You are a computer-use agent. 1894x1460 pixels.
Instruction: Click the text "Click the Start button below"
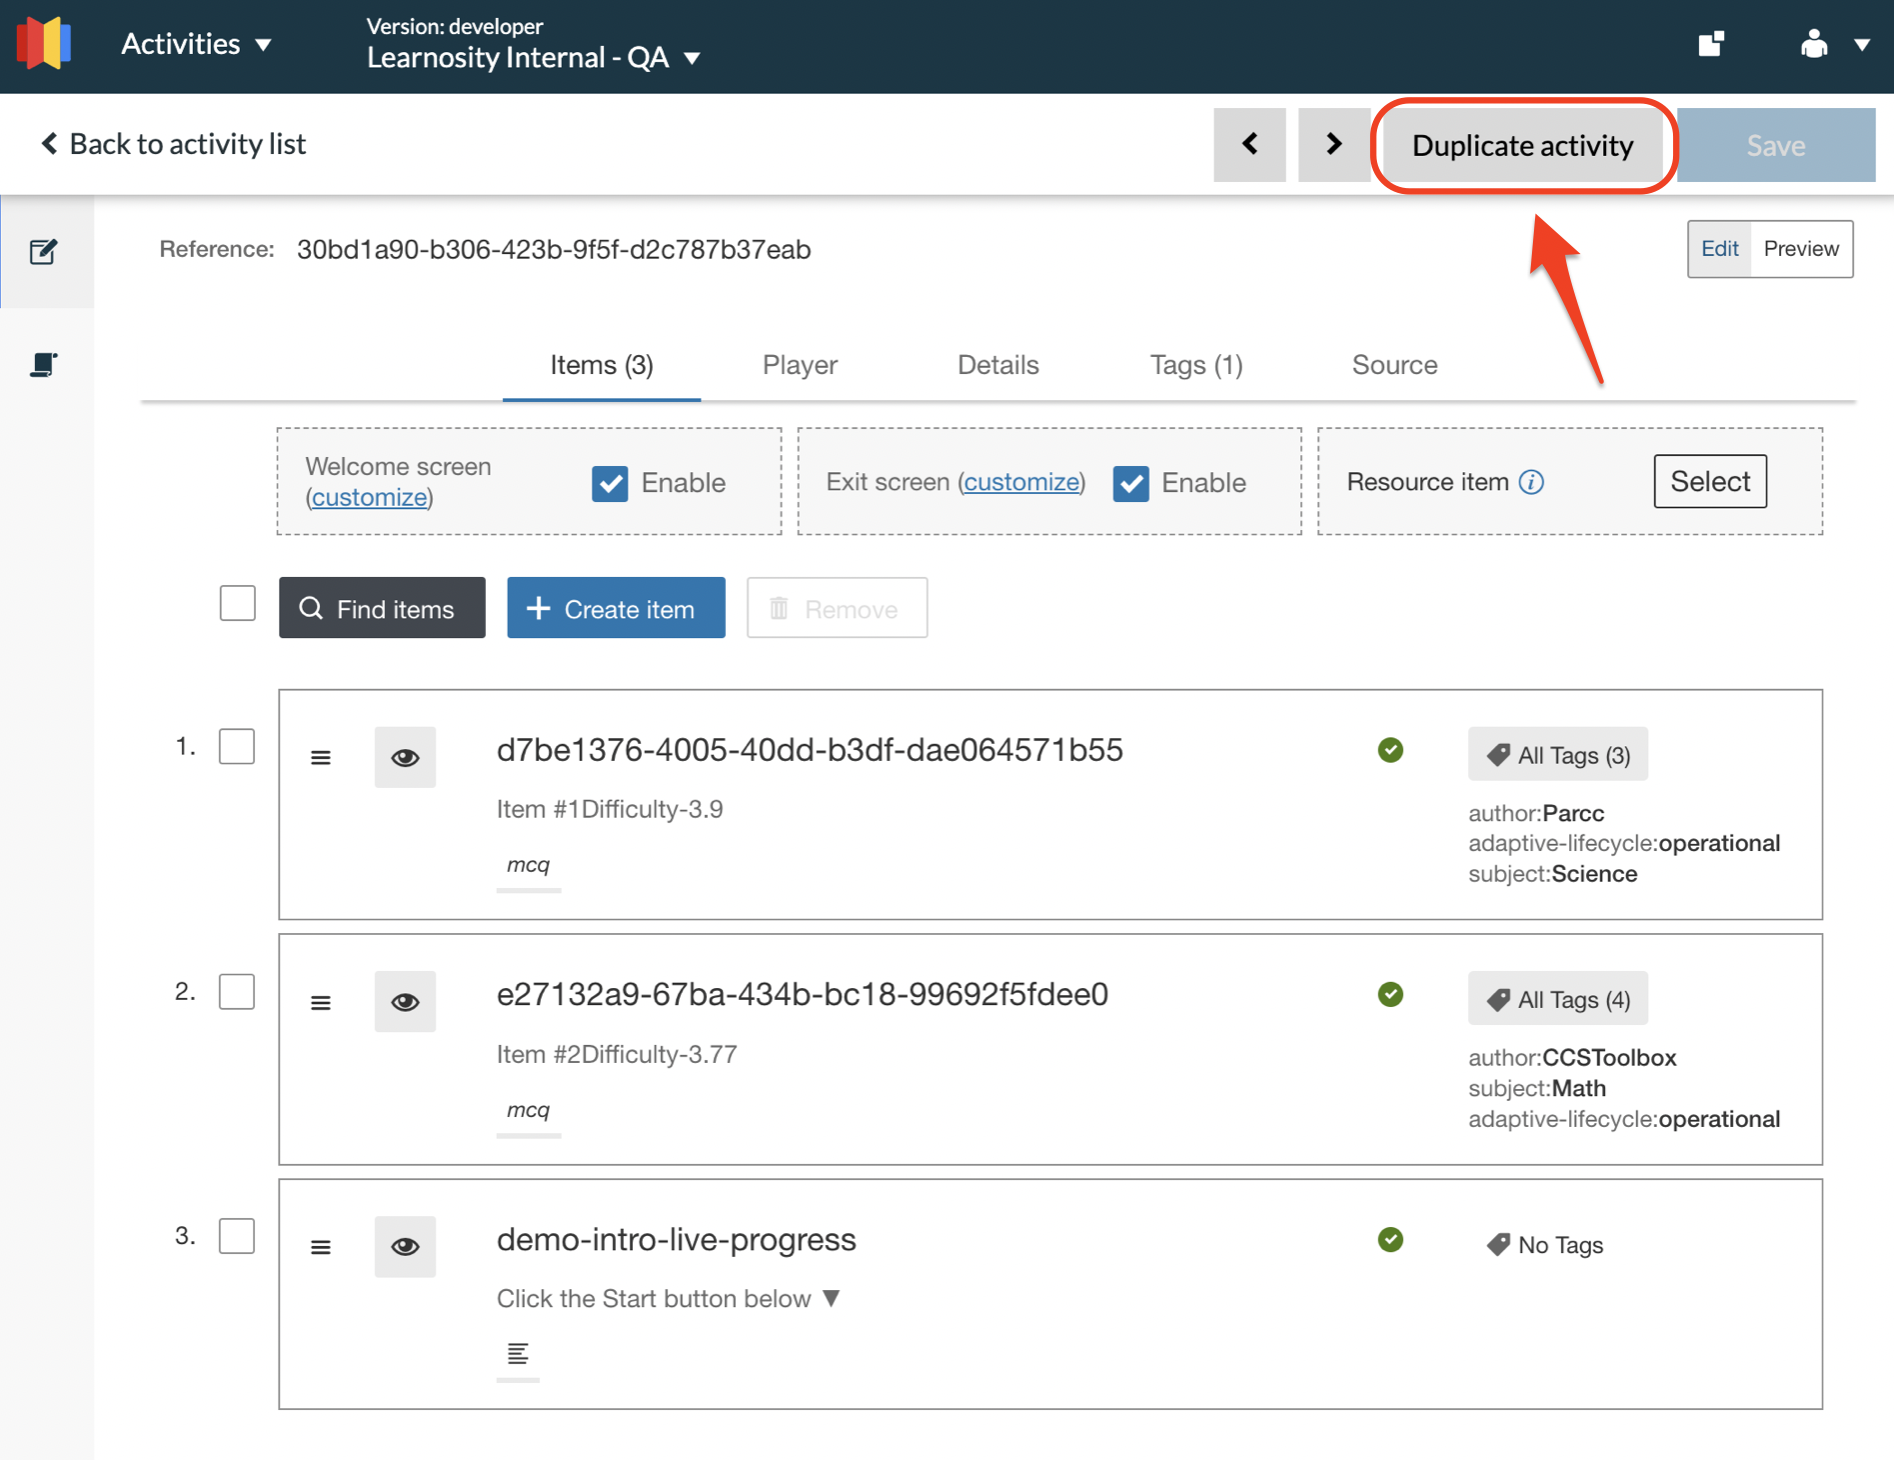coord(654,1299)
